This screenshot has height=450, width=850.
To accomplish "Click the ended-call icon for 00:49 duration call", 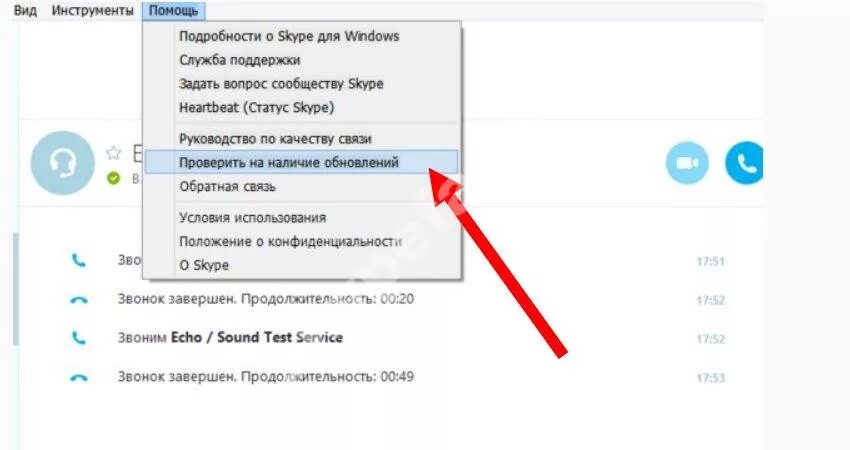I will coord(79,377).
